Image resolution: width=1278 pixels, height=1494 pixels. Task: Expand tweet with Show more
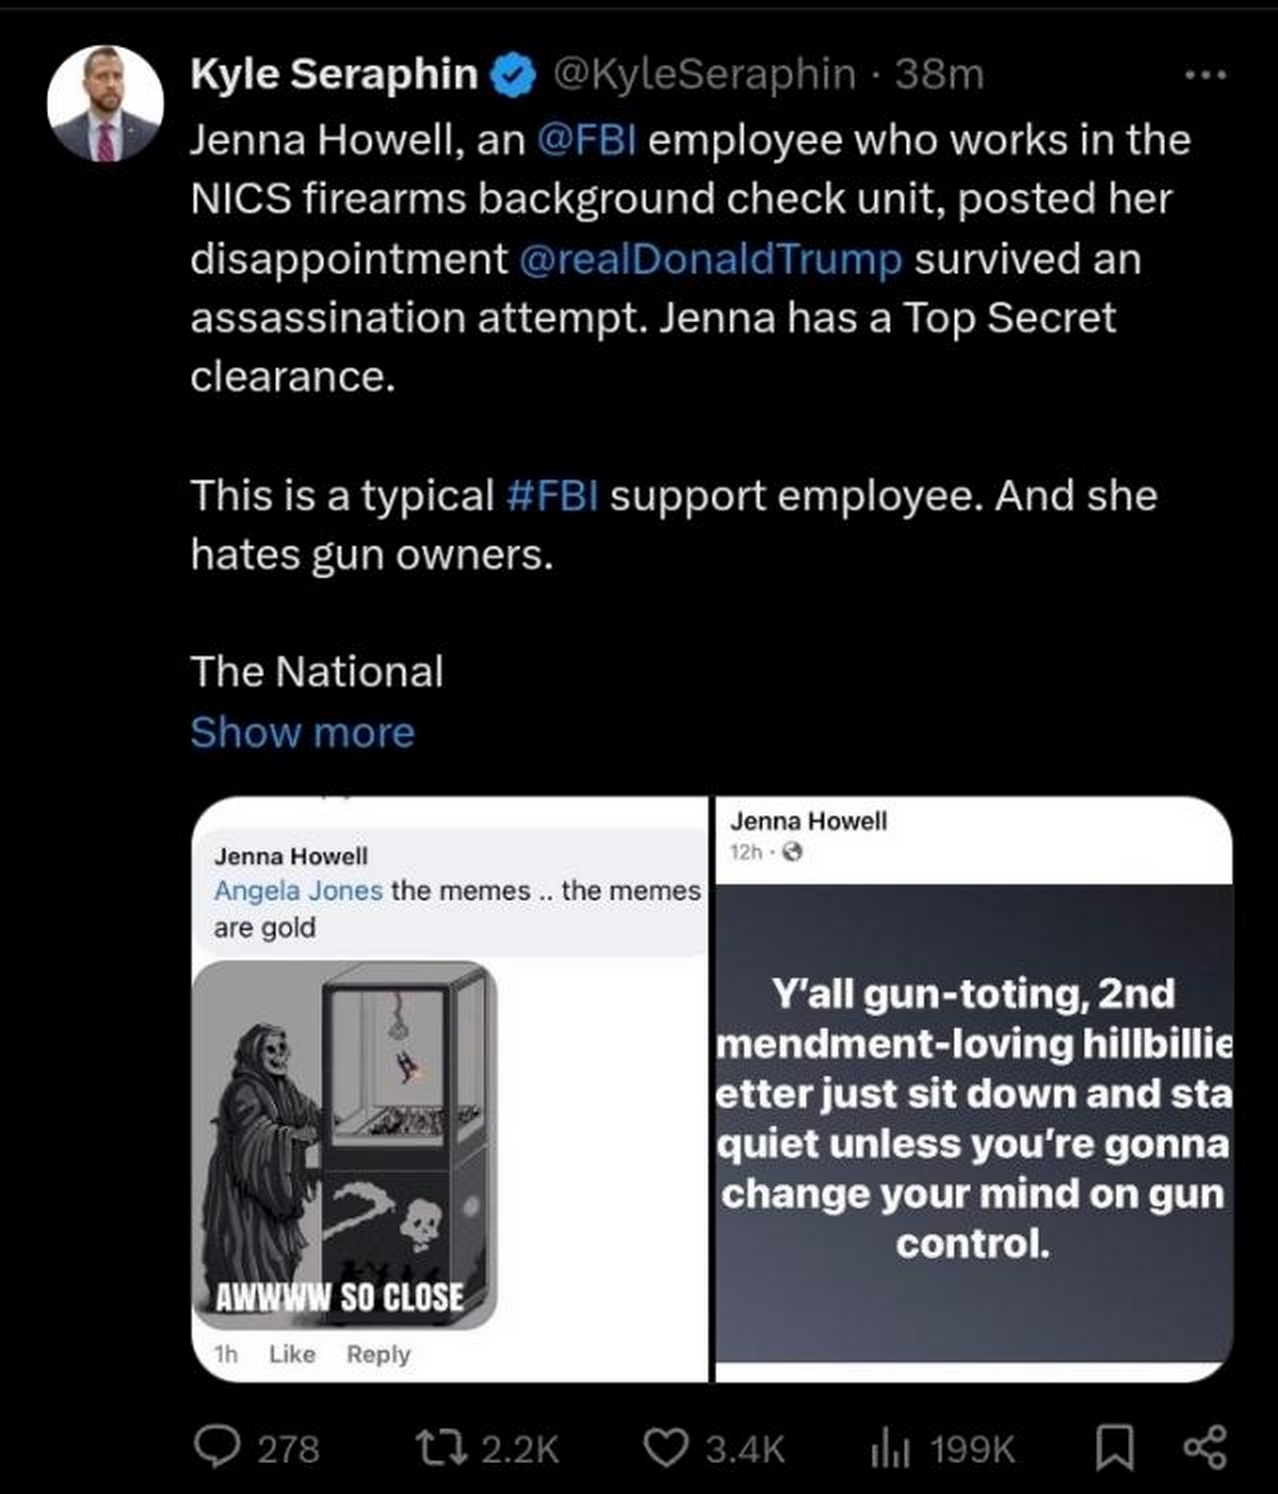[302, 732]
